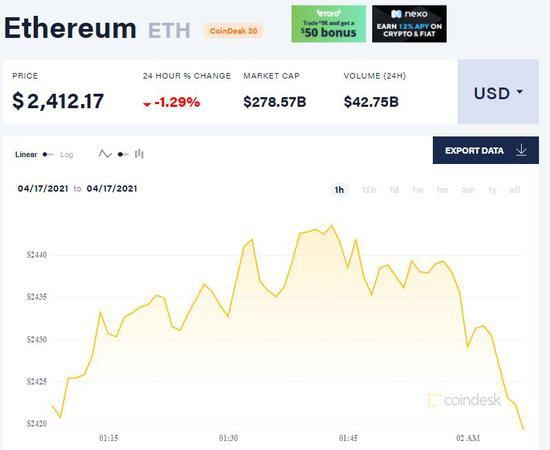Click the chart peak near 01:43
This screenshot has width=550, height=450.
pyautogui.click(x=332, y=226)
